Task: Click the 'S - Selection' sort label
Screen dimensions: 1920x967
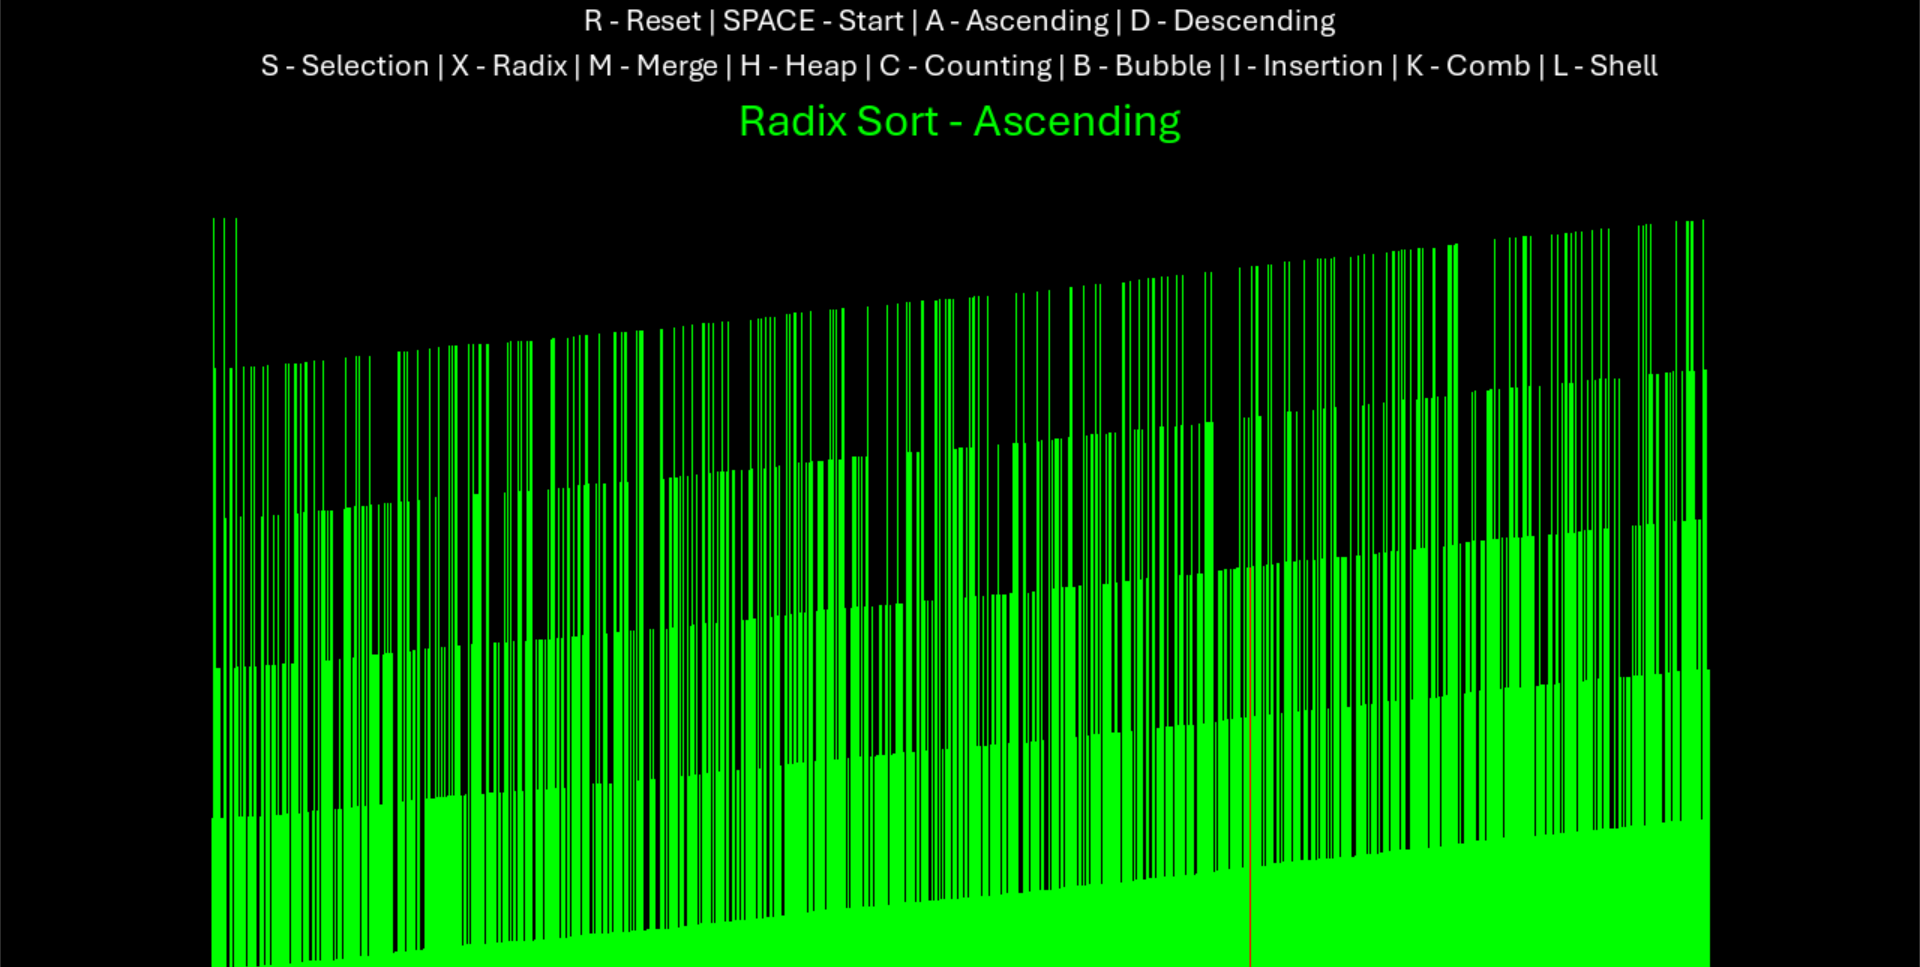Action: point(345,66)
